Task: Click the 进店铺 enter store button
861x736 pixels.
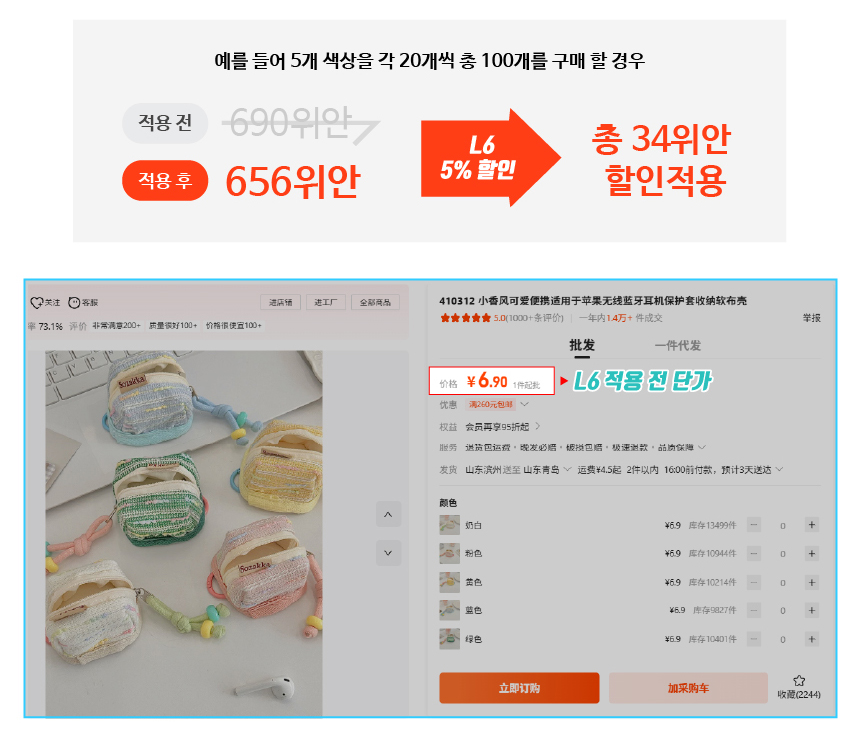Action: [x=281, y=303]
